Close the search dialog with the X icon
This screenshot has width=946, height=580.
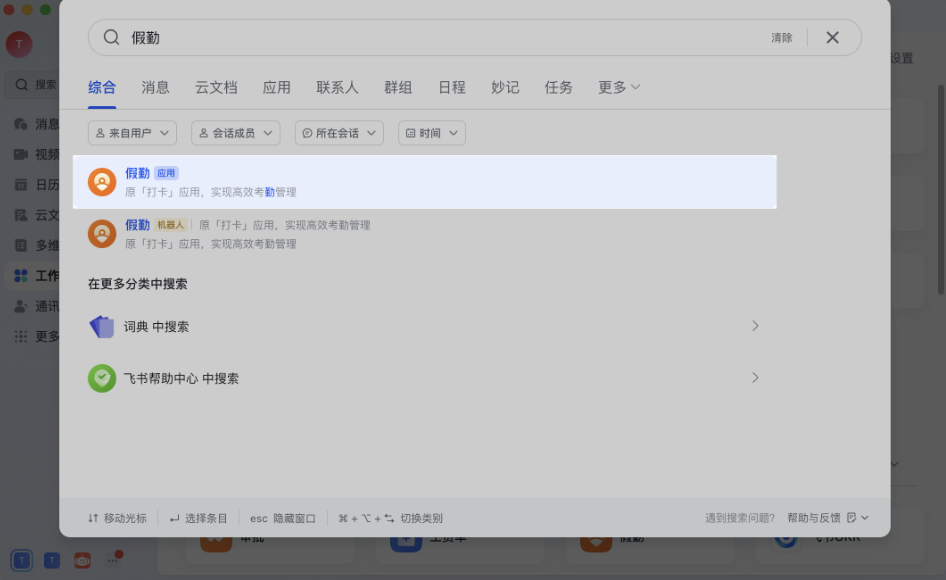[x=833, y=37]
